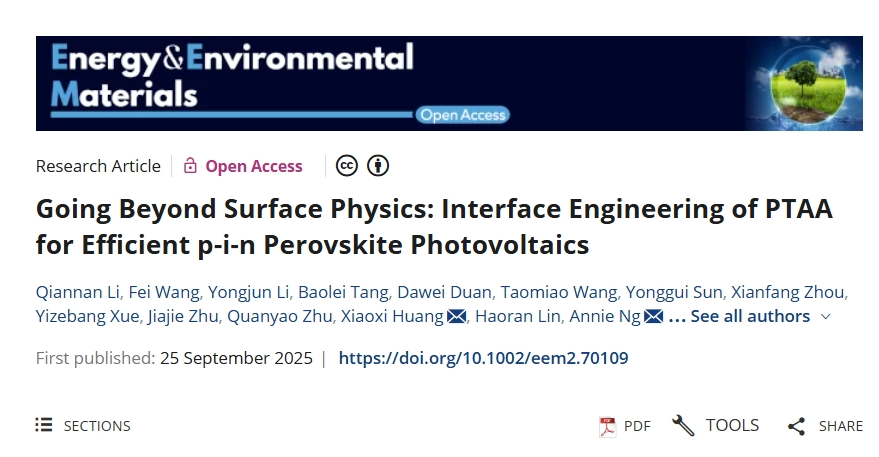Image resolution: width=879 pixels, height=457 pixels.
Task: Click envelope icon beside Annie Ng
Action: pos(654,317)
